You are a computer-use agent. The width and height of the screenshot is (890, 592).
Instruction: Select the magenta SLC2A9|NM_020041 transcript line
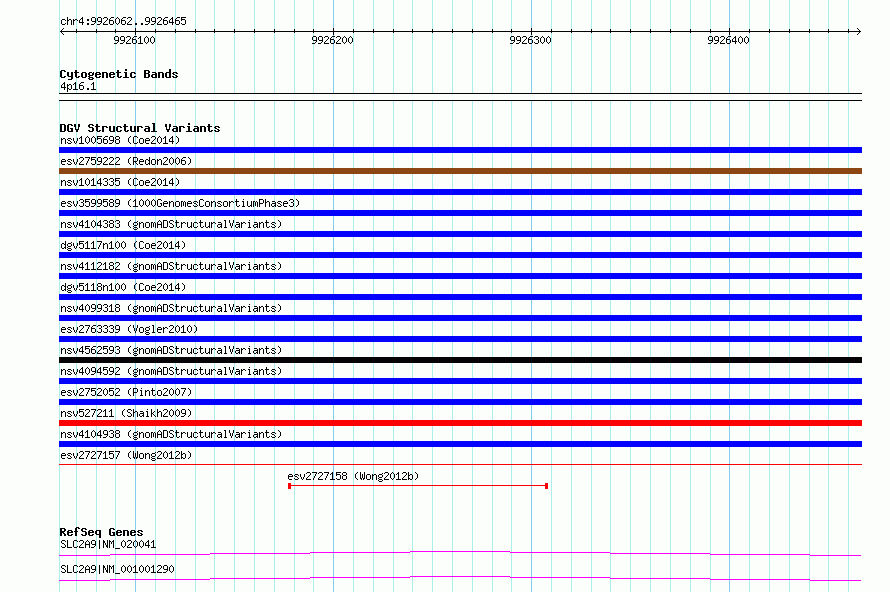(460, 553)
